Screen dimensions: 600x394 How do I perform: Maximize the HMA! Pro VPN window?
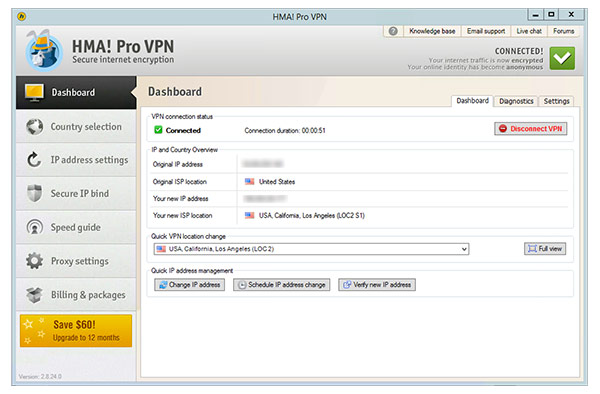551,15
